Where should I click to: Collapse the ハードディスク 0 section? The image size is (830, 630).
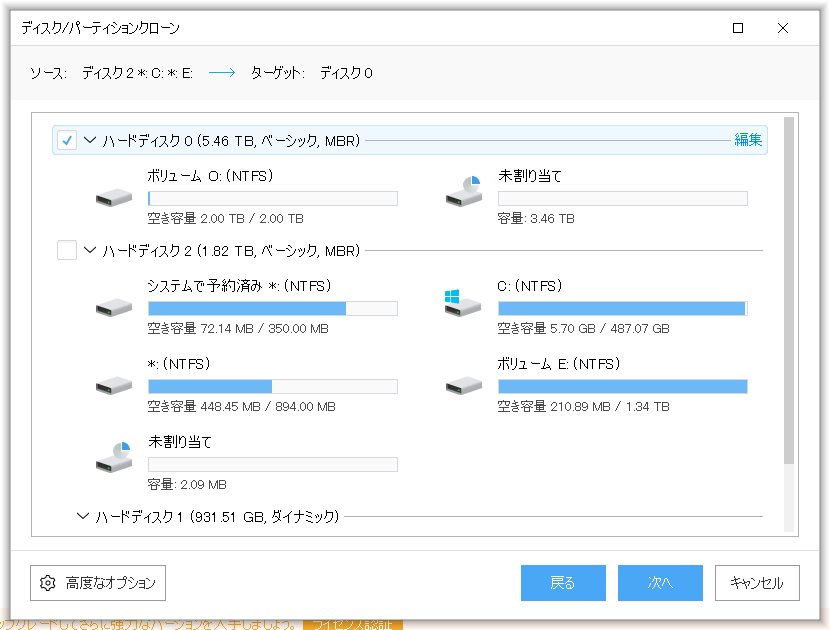(88, 140)
